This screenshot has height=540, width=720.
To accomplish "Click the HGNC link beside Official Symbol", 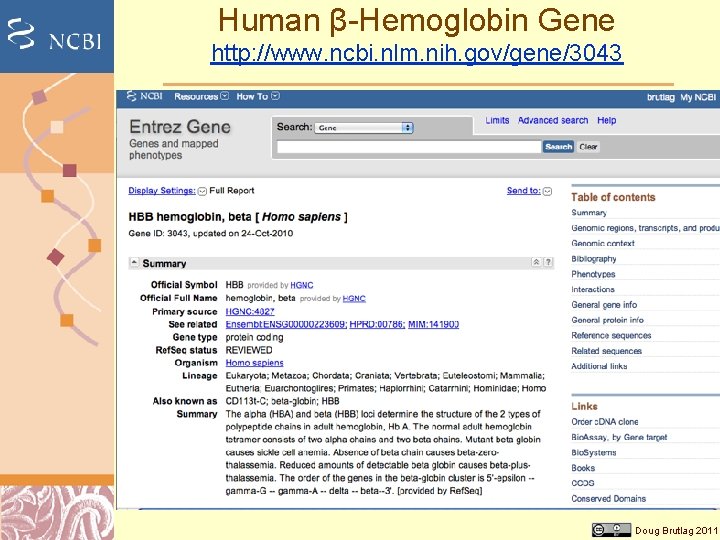I will coord(302,285).
